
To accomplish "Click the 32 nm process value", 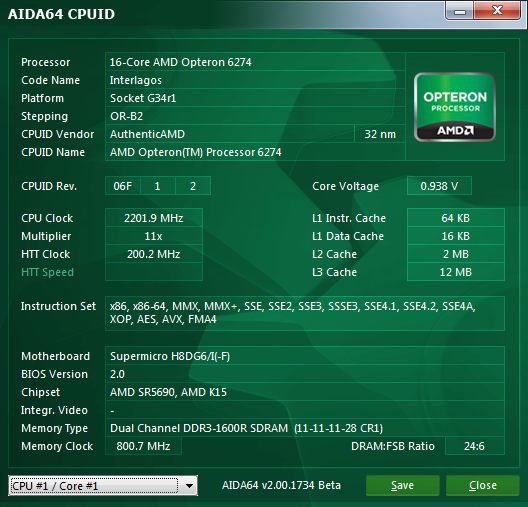I will [380, 134].
